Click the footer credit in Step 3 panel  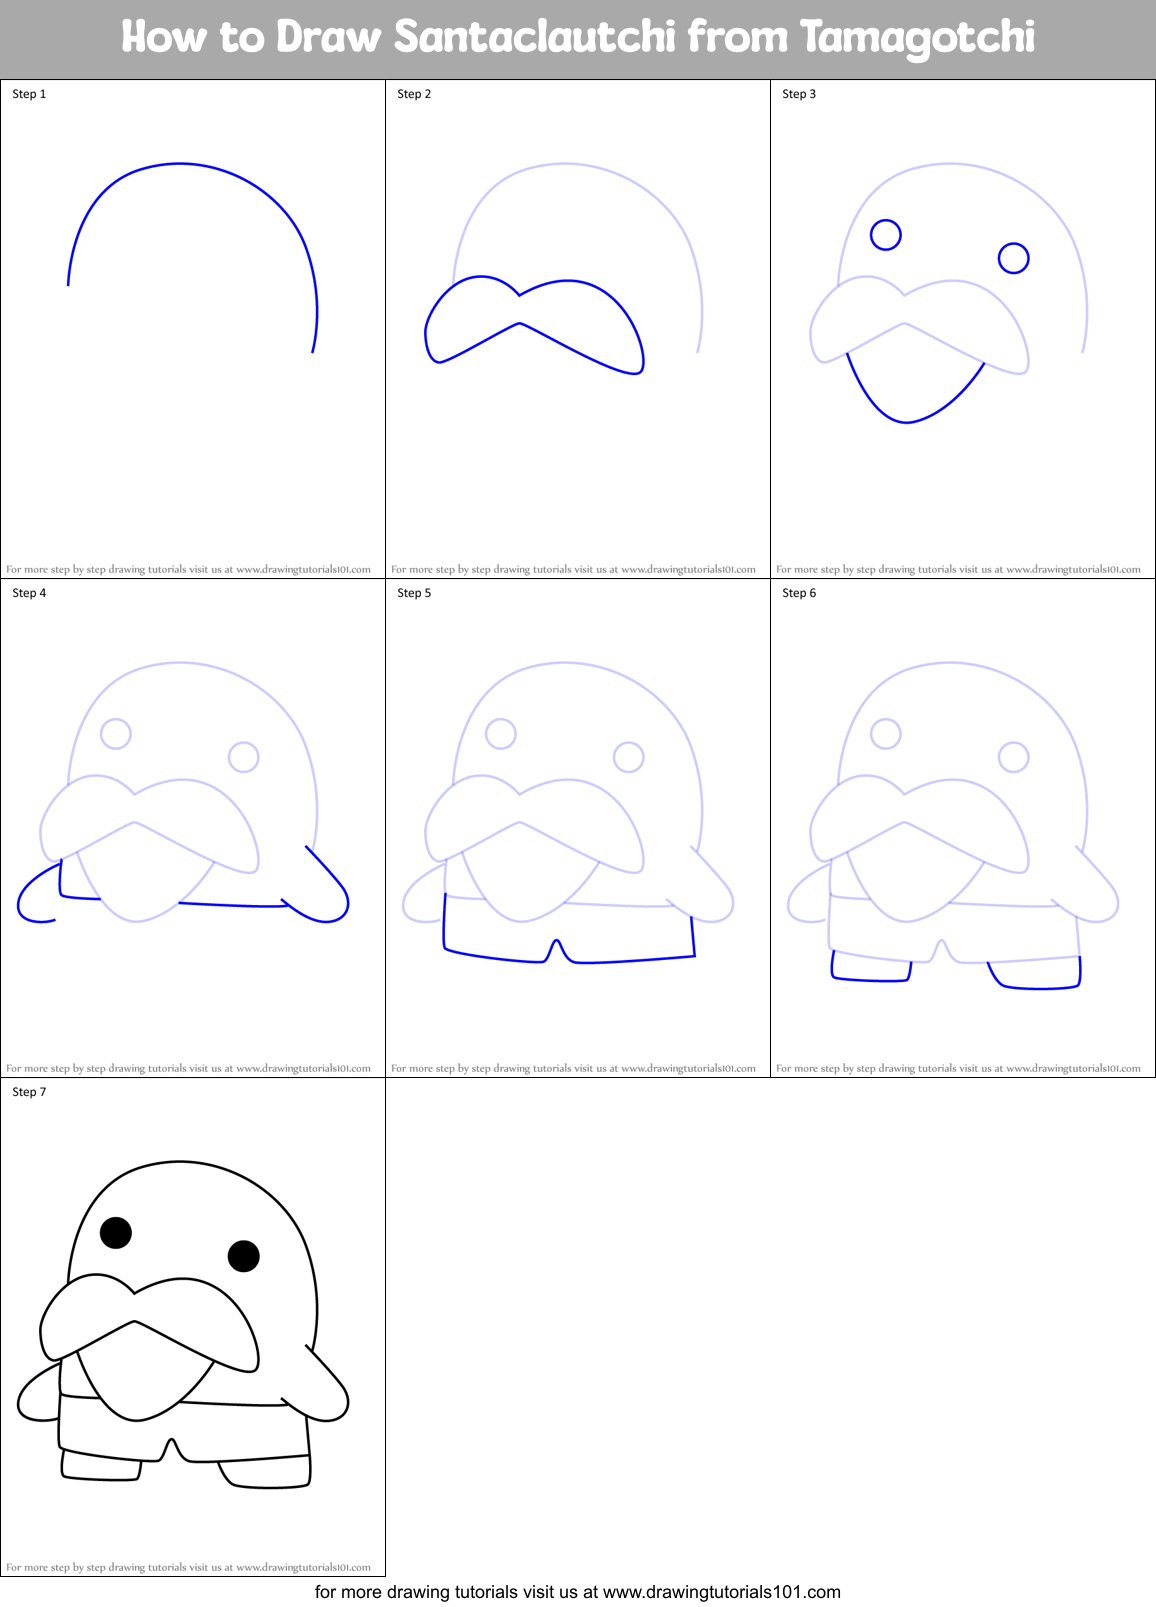pos(958,570)
